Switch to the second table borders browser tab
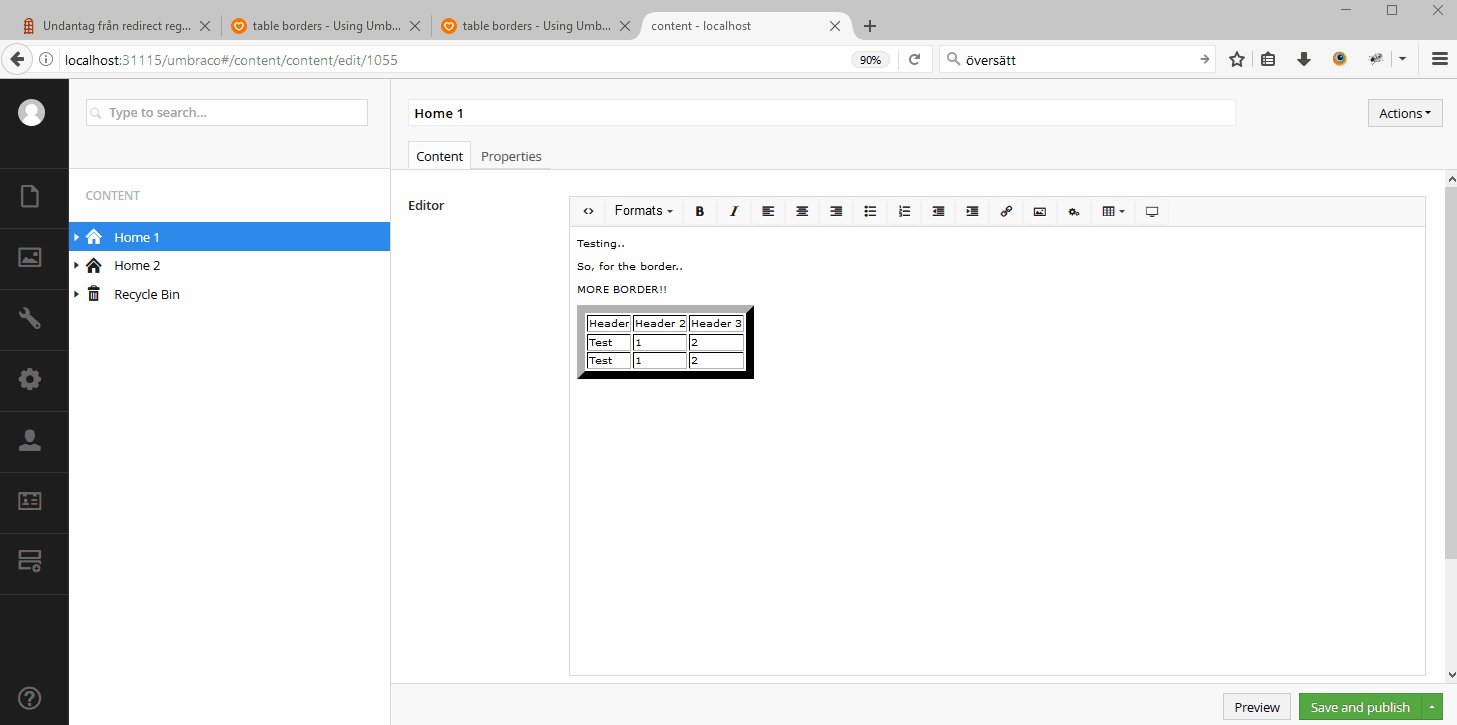Image resolution: width=1457 pixels, height=725 pixels. [x=535, y=26]
